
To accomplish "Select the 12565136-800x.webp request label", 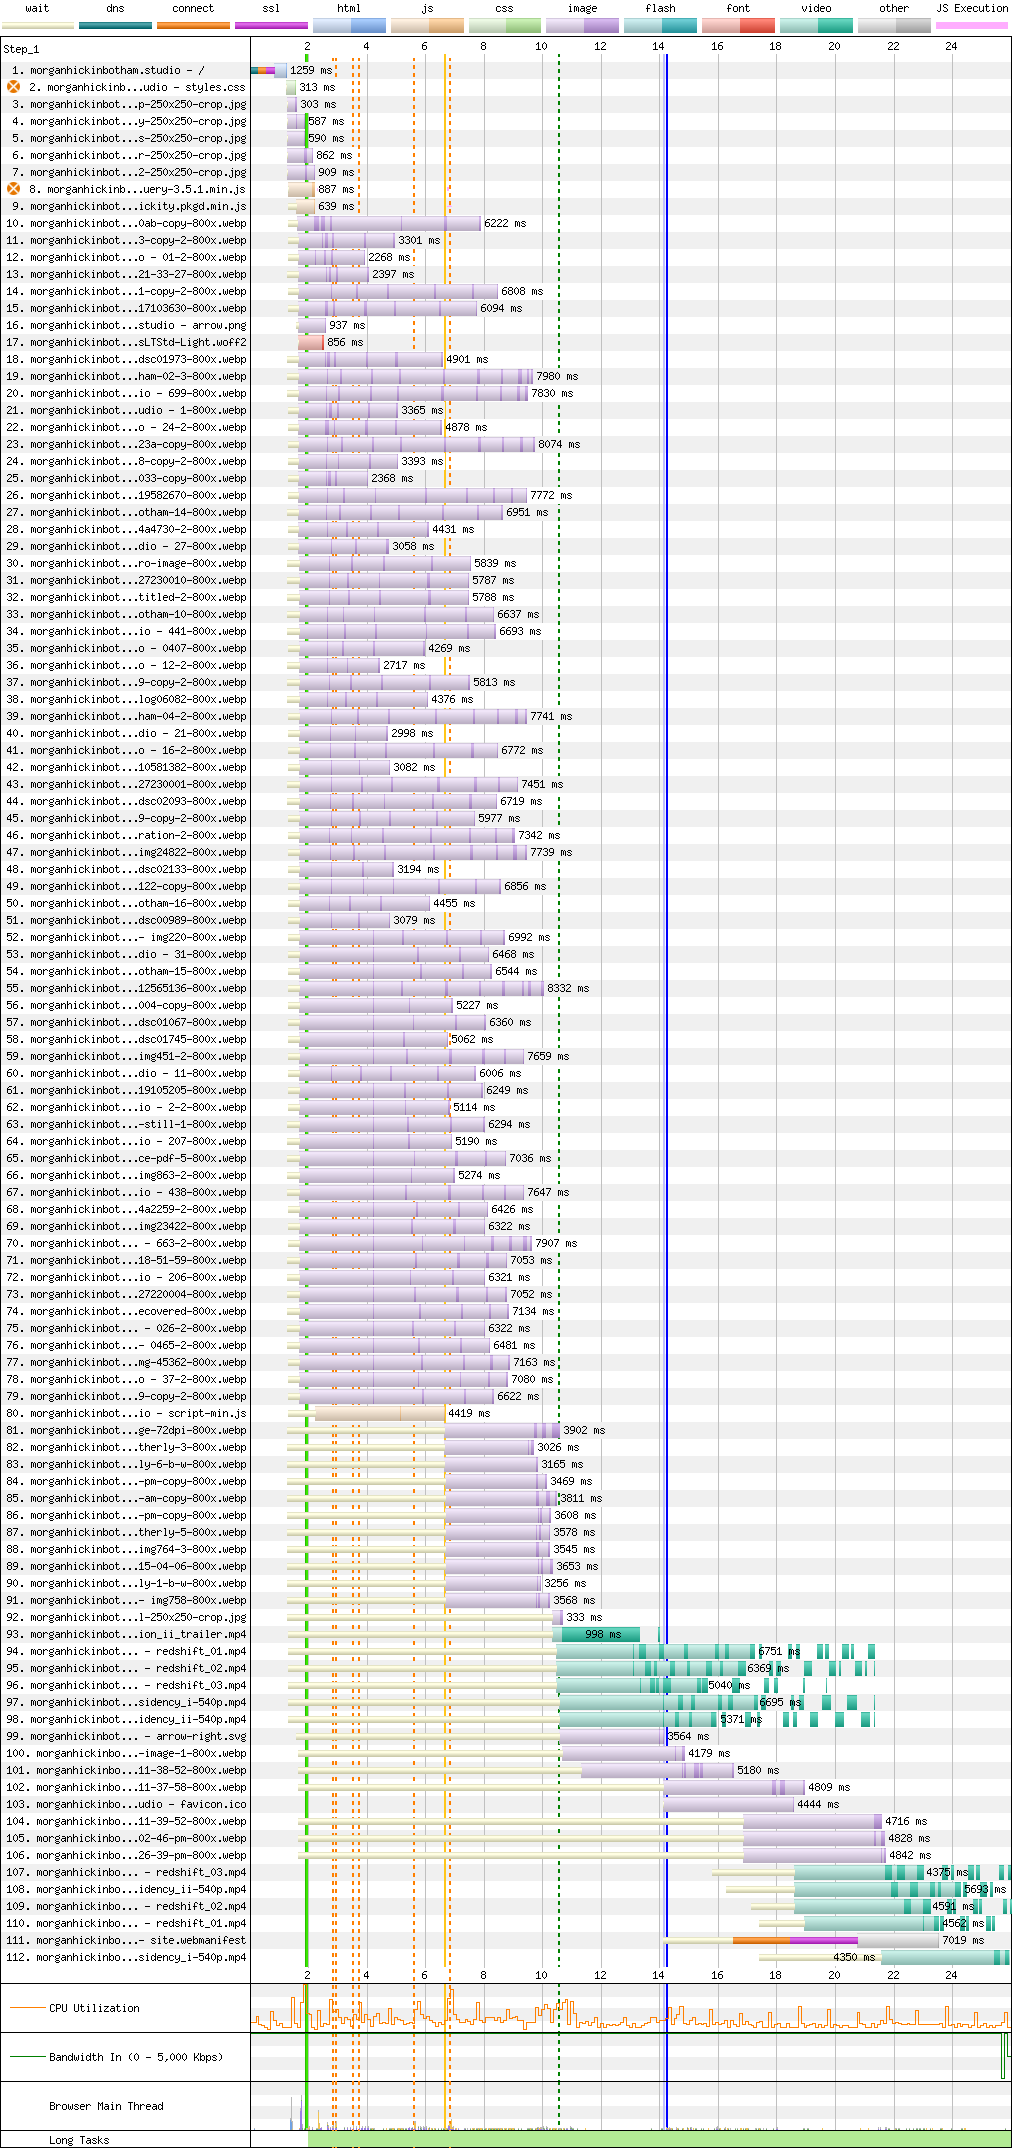I will tap(126, 989).
